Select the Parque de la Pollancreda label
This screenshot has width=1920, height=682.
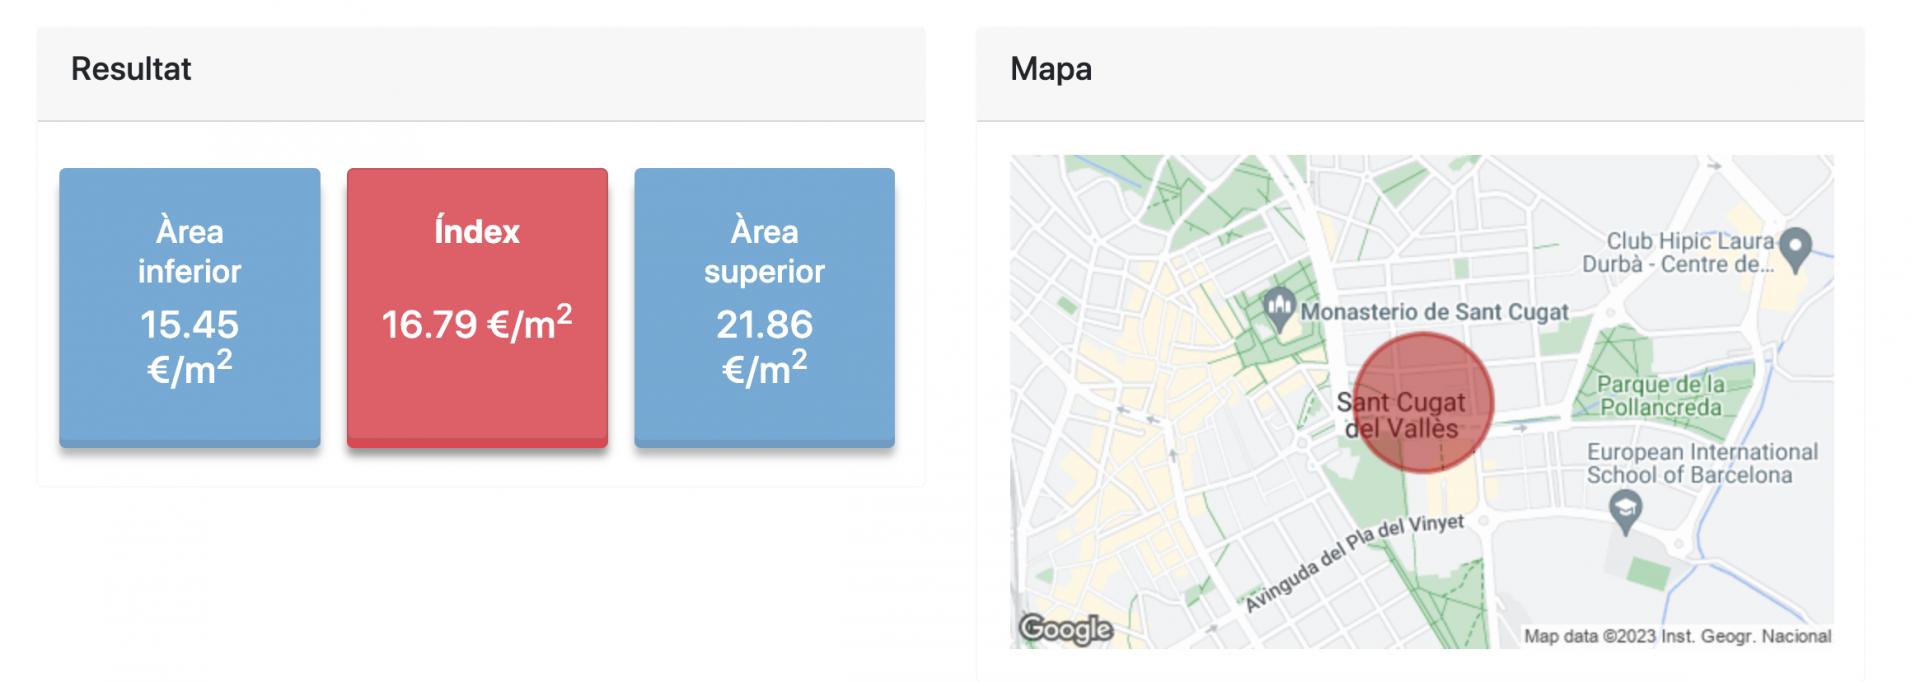[x=1661, y=396]
